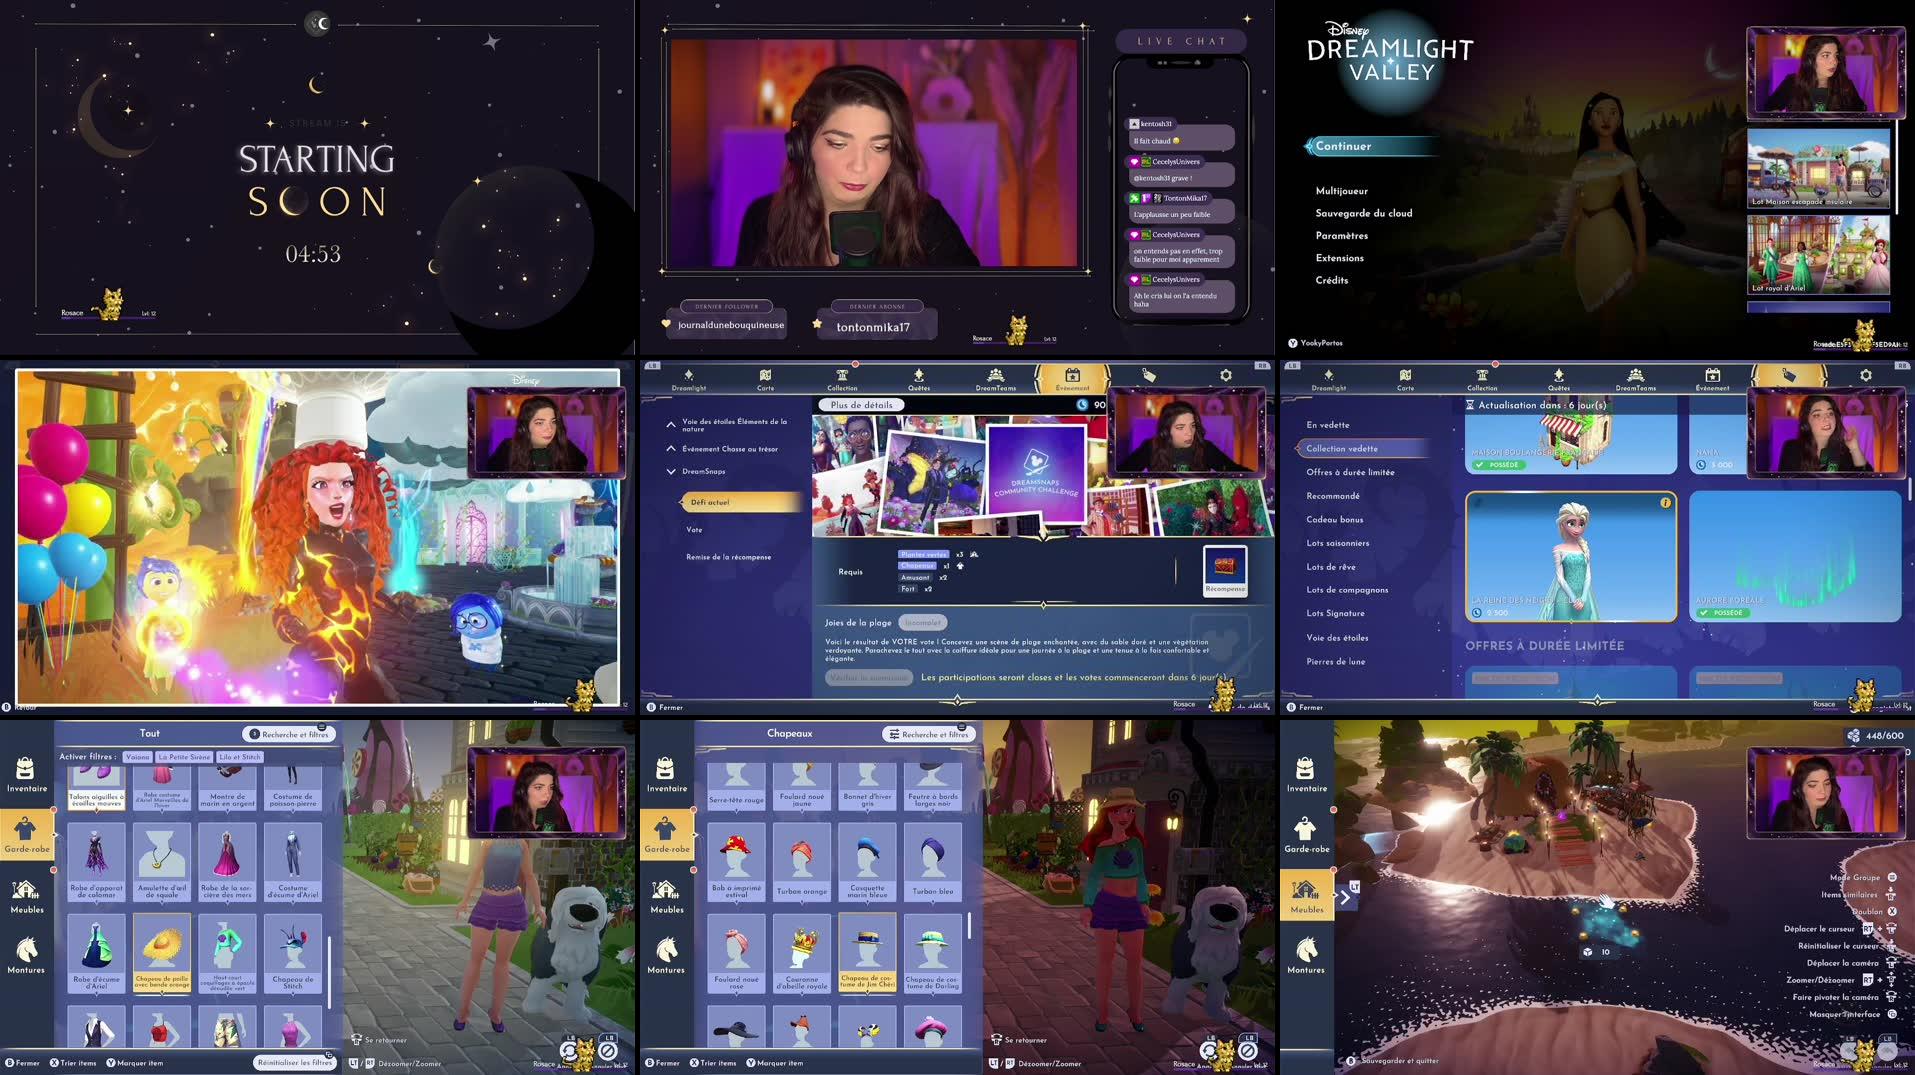1915x1075 pixels.
Task: Open the Carte map icon in the Défi actuel screen
Action: (765, 379)
